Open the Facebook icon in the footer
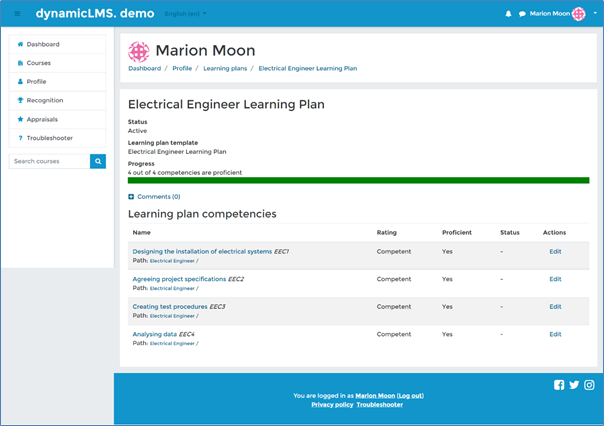 tap(559, 385)
